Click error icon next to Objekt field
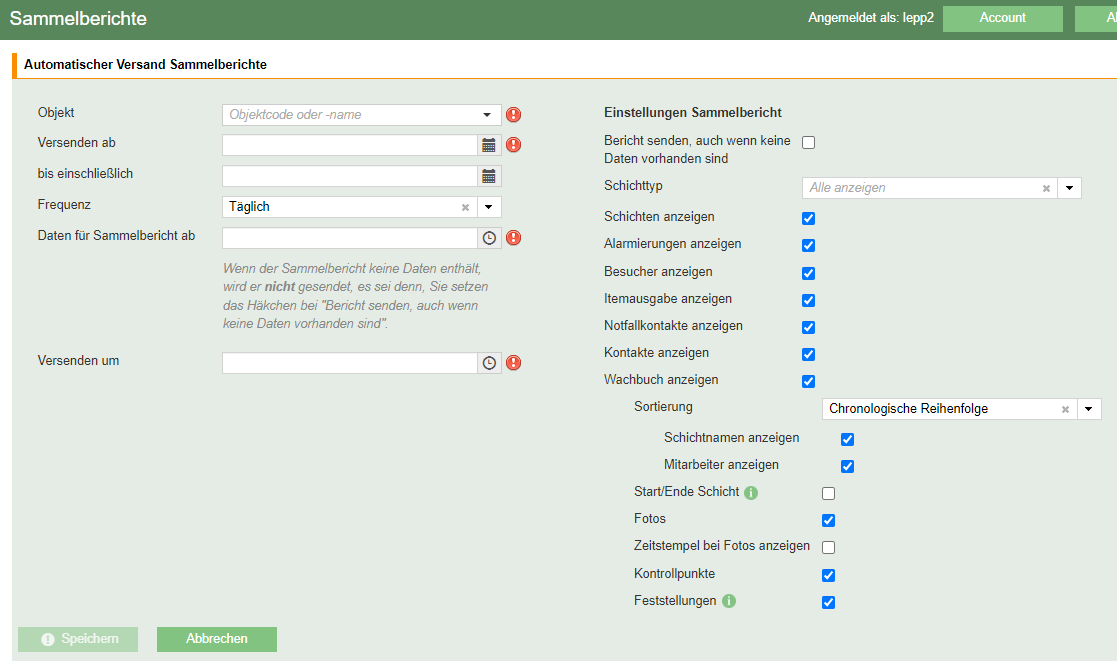 pos(514,115)
